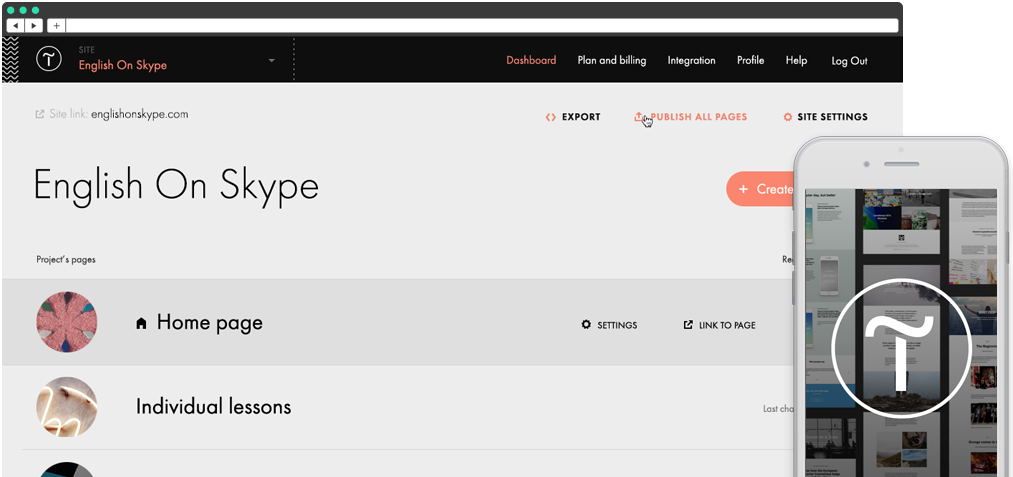Click the browser back arrow button
The image size is (1013, 477).
(x=16, y=25)
